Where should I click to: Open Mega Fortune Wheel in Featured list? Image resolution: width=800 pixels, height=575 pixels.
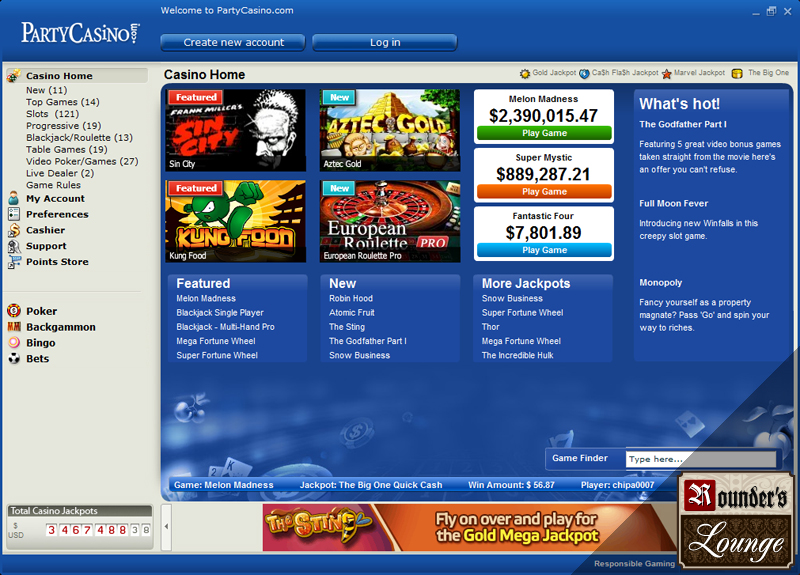pos(216,341)
